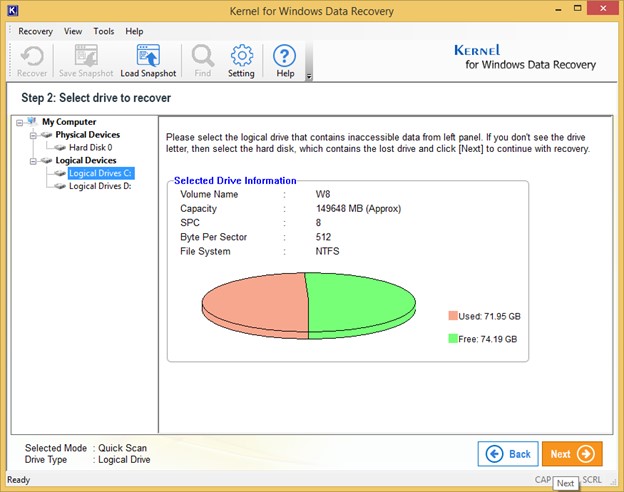Click the orange Next button
624x492 pixels.
point(572,454)
